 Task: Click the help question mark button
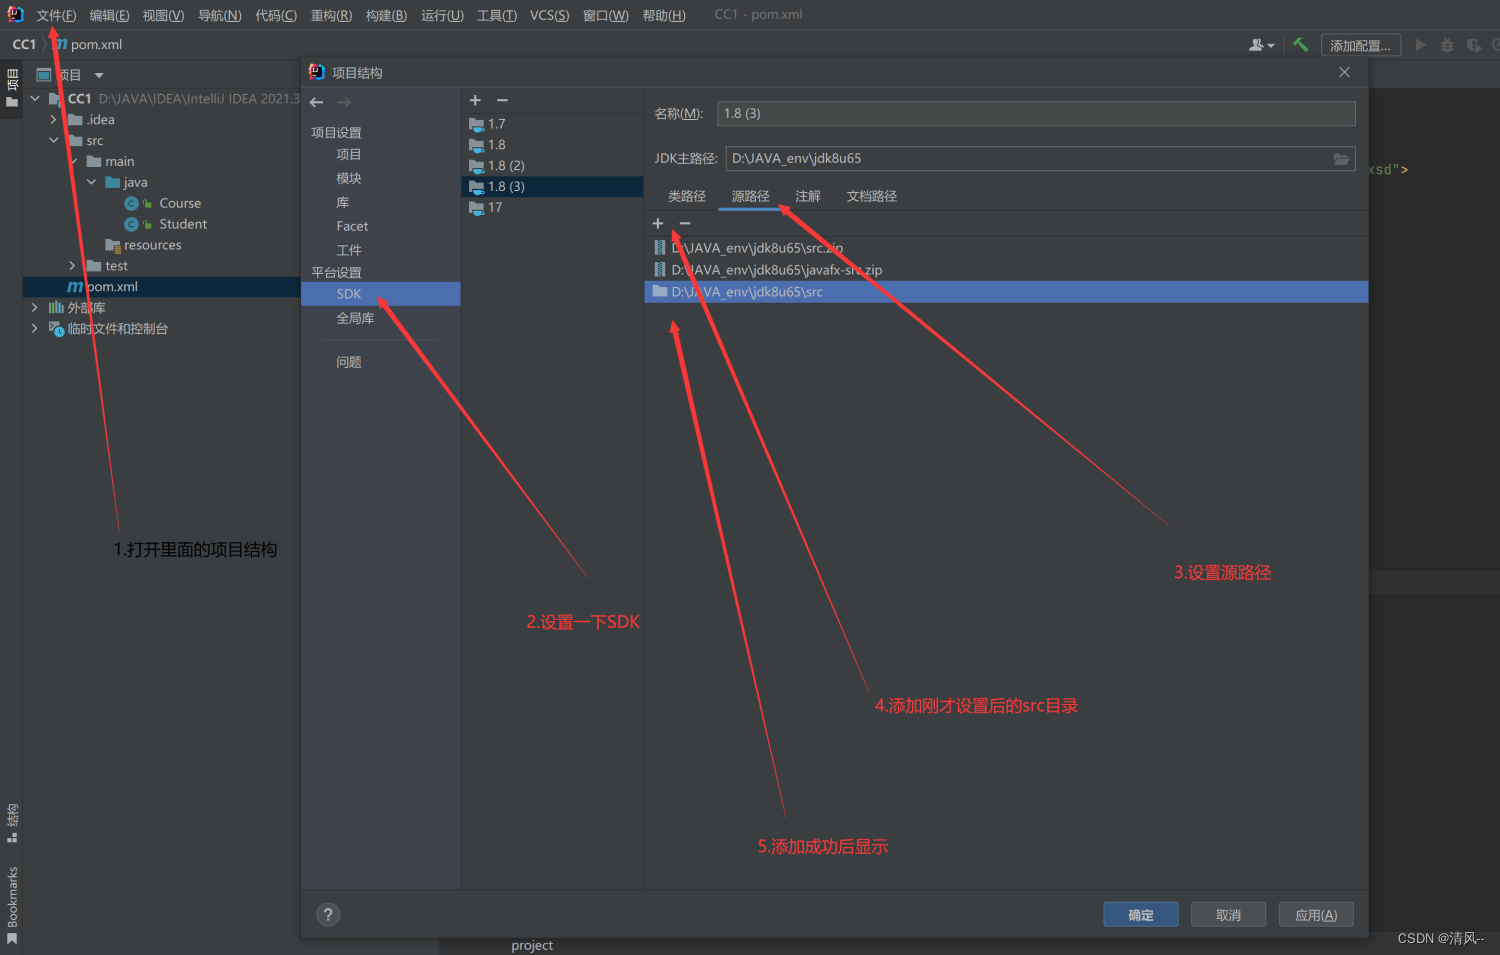pyautogui.click(x=328, y=914)
